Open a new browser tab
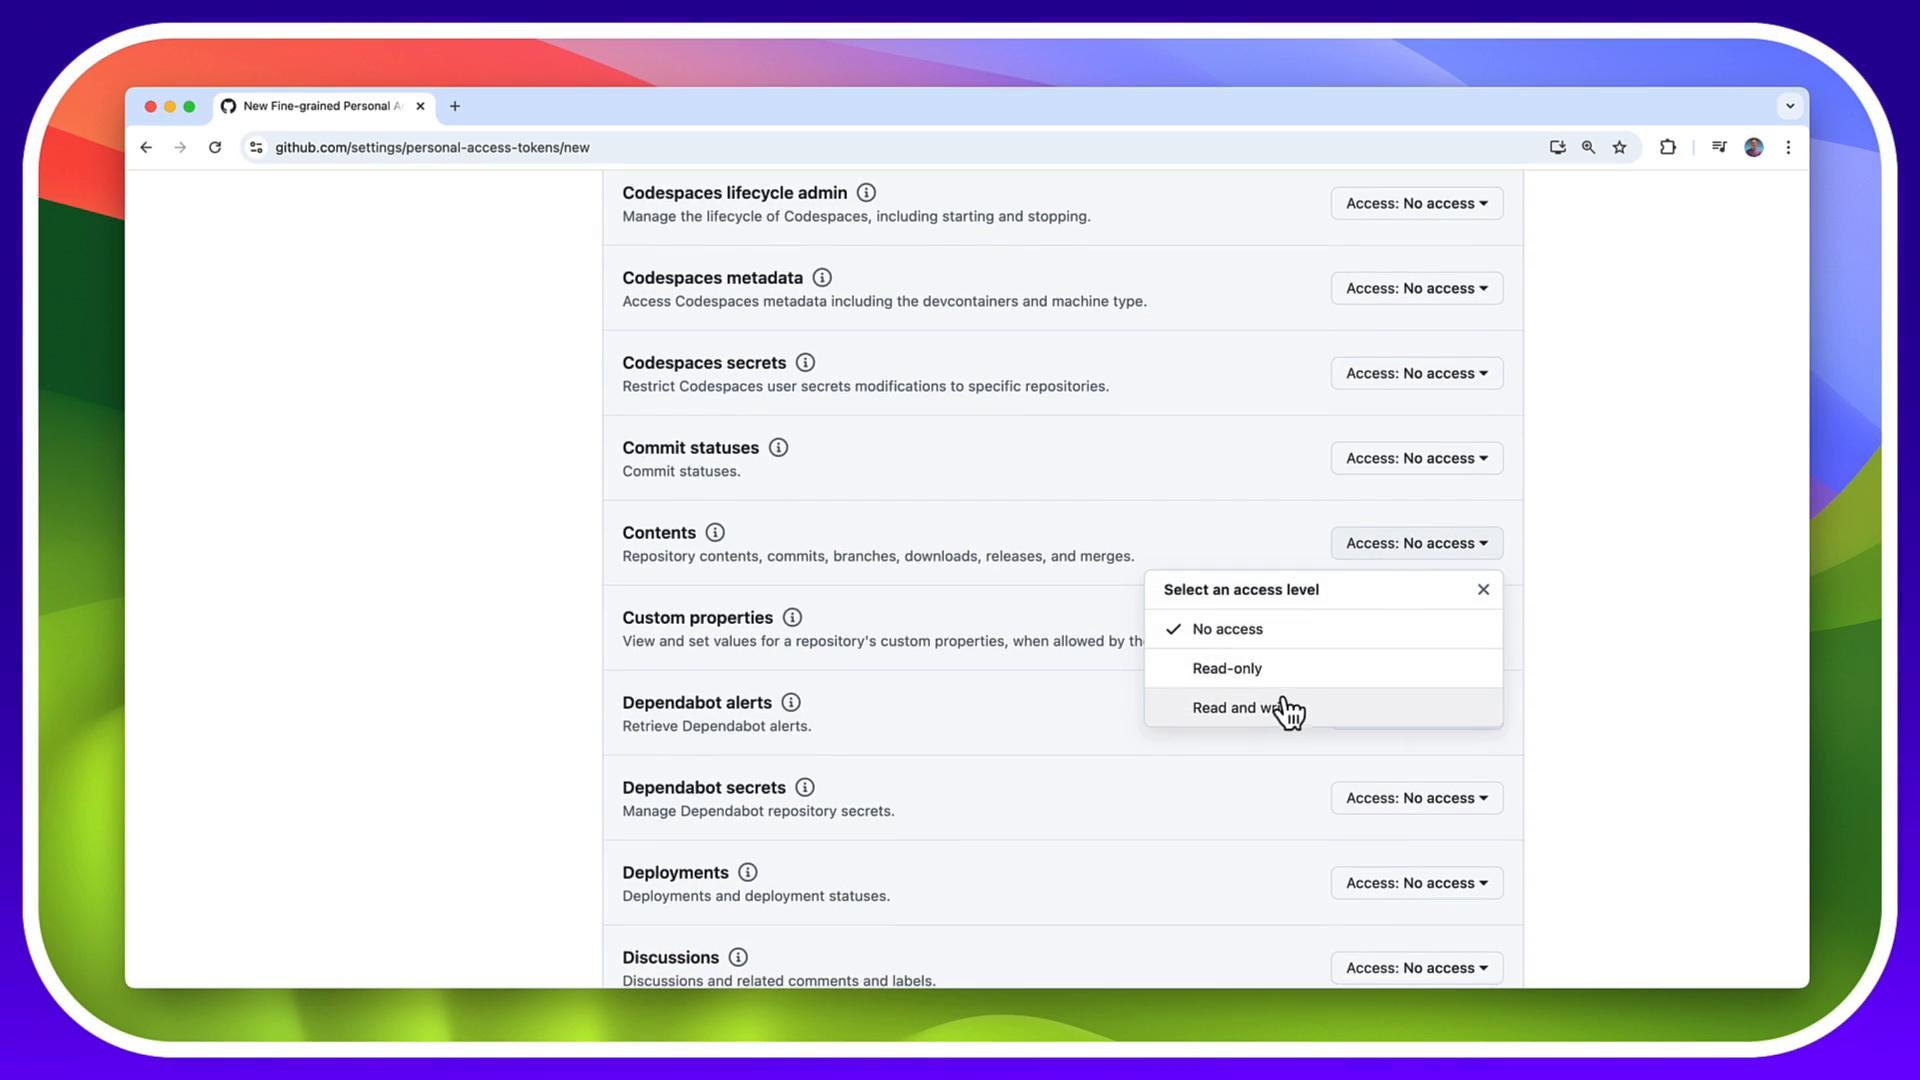Image resolution: width=1920 pixels, height=1080 pixels. 455,106
